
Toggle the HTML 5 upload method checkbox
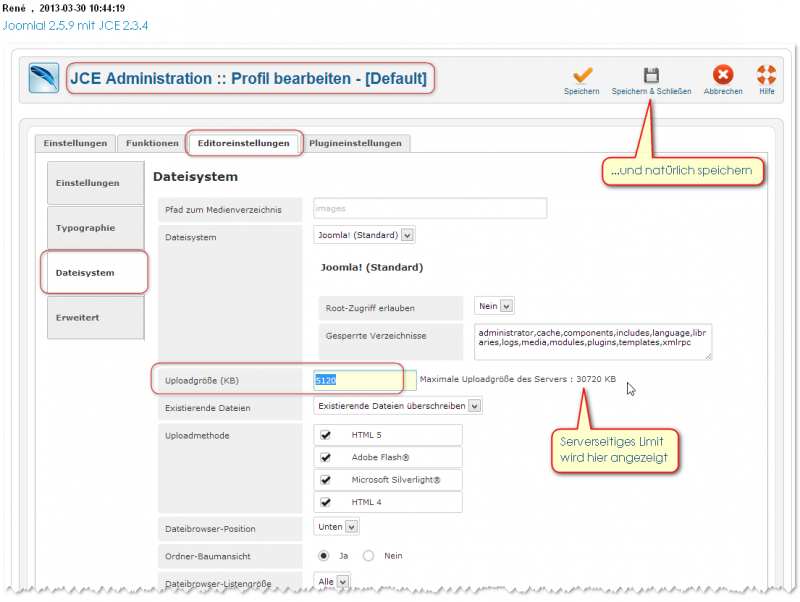coord(326,435)
